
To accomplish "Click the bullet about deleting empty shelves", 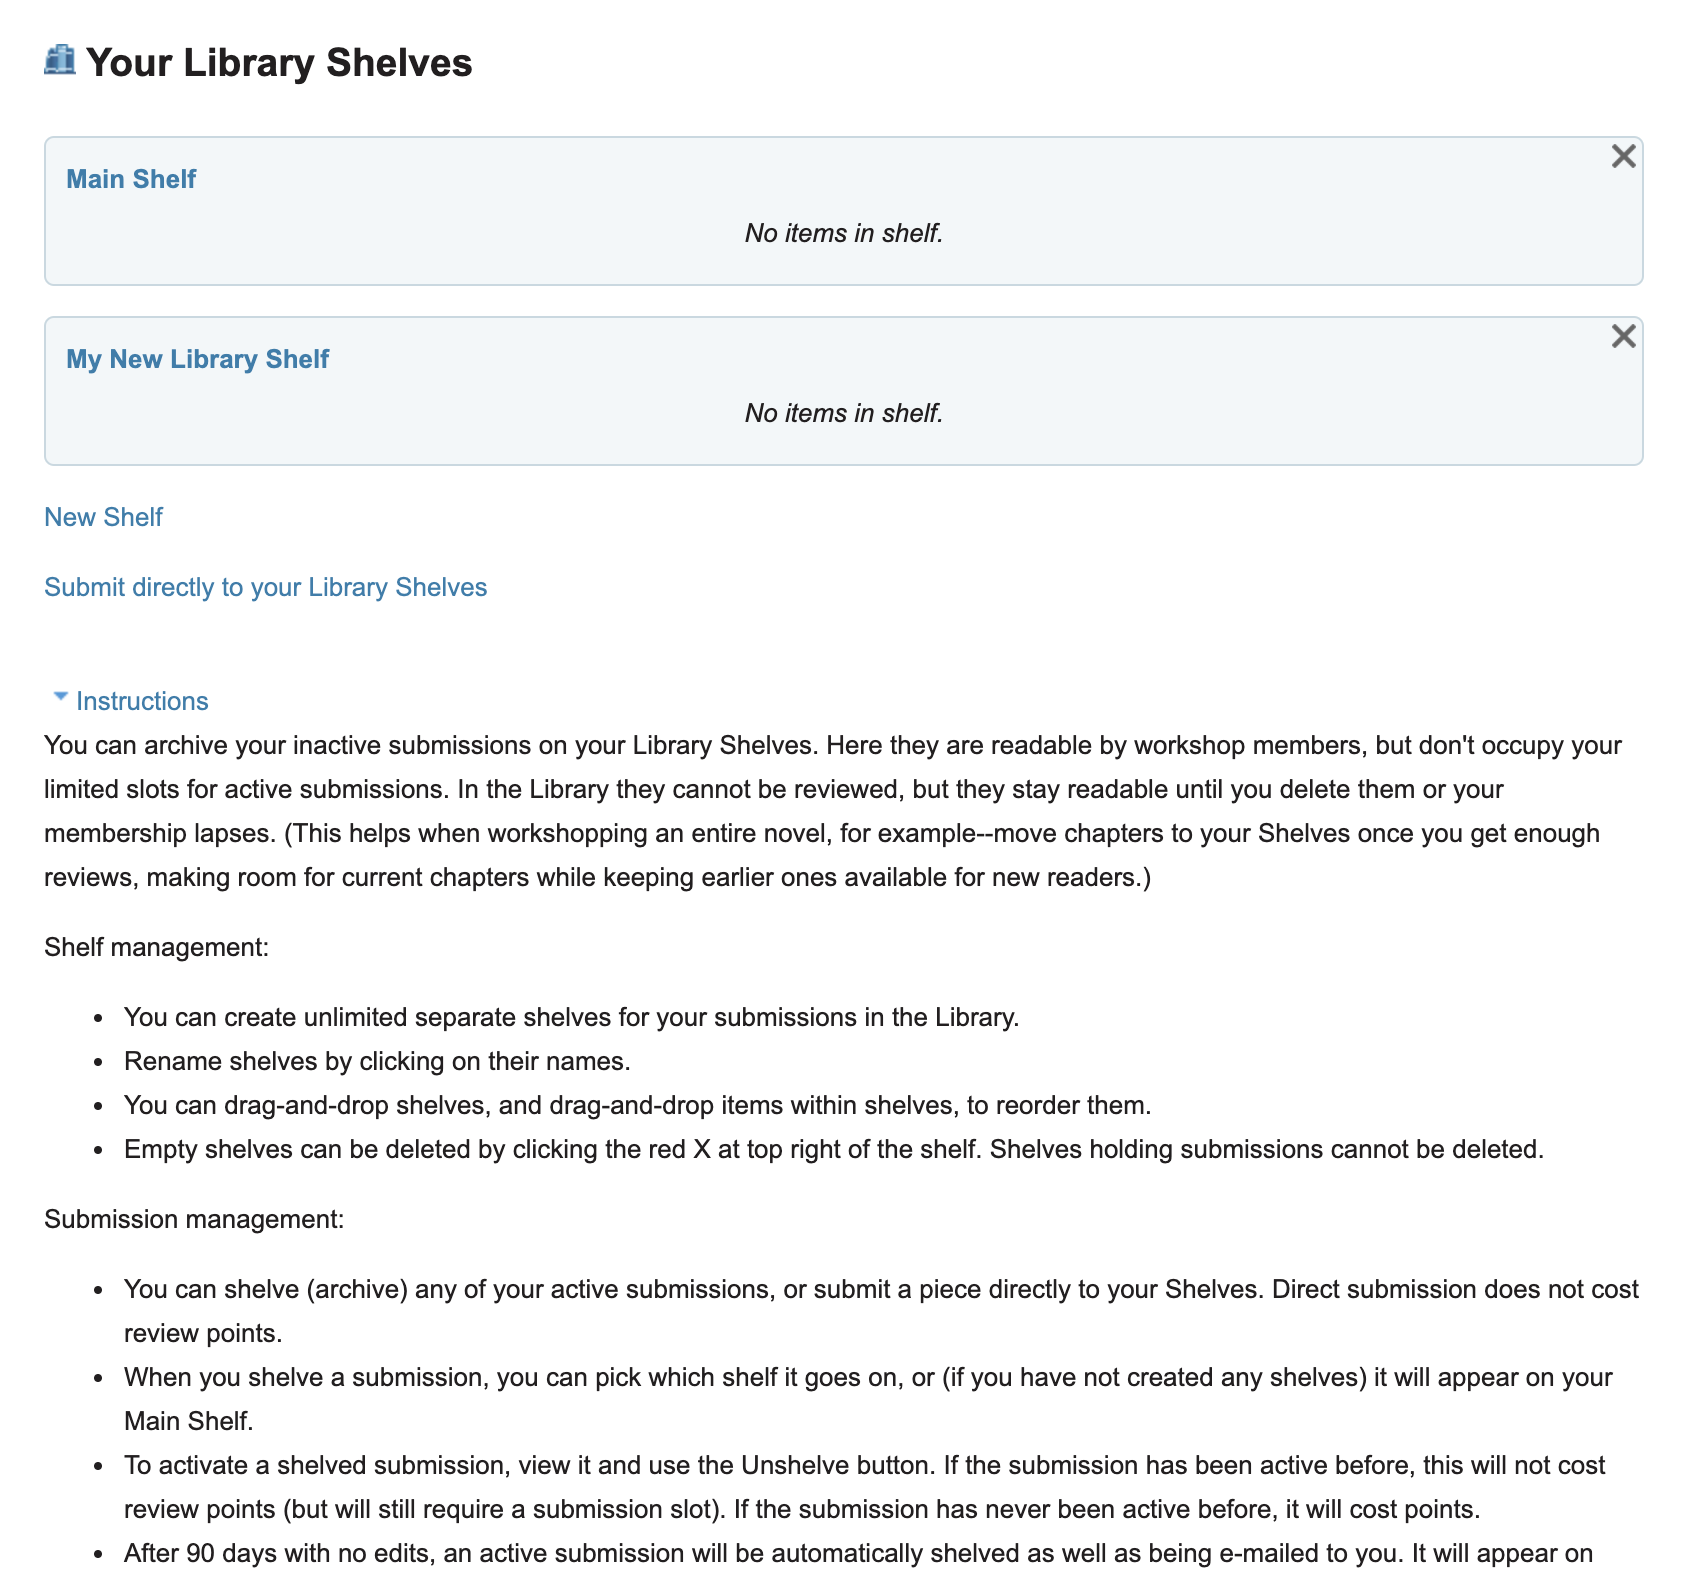I will coord(834,1149).
